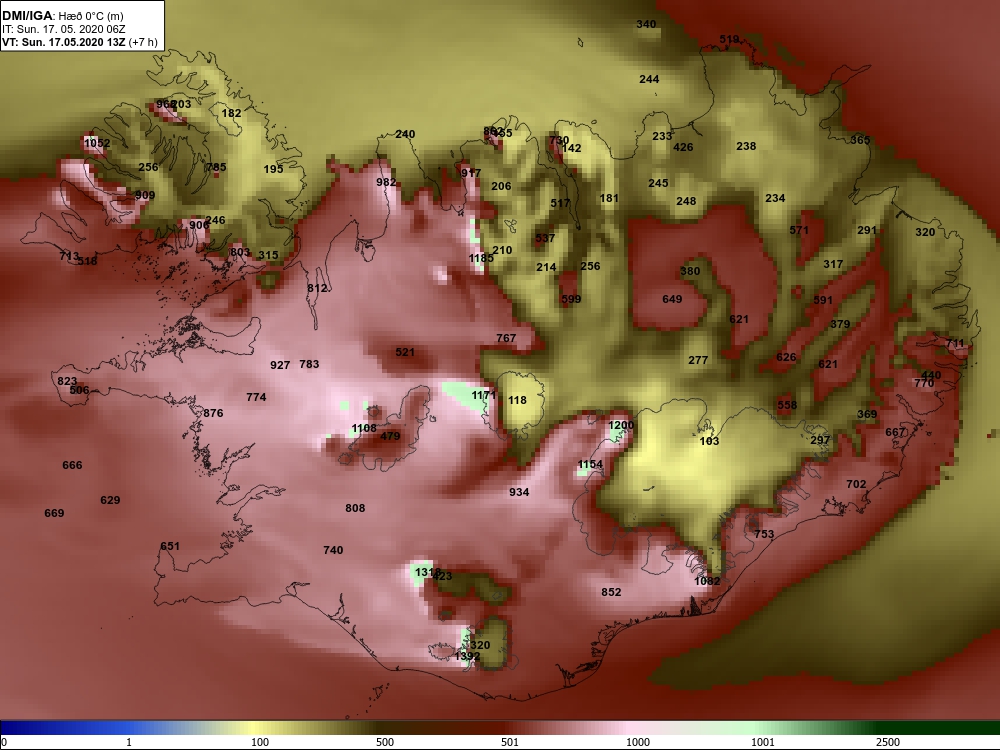The image size is (1000, 750).
Task: Click the map value '808'
Action: (355, 508)
